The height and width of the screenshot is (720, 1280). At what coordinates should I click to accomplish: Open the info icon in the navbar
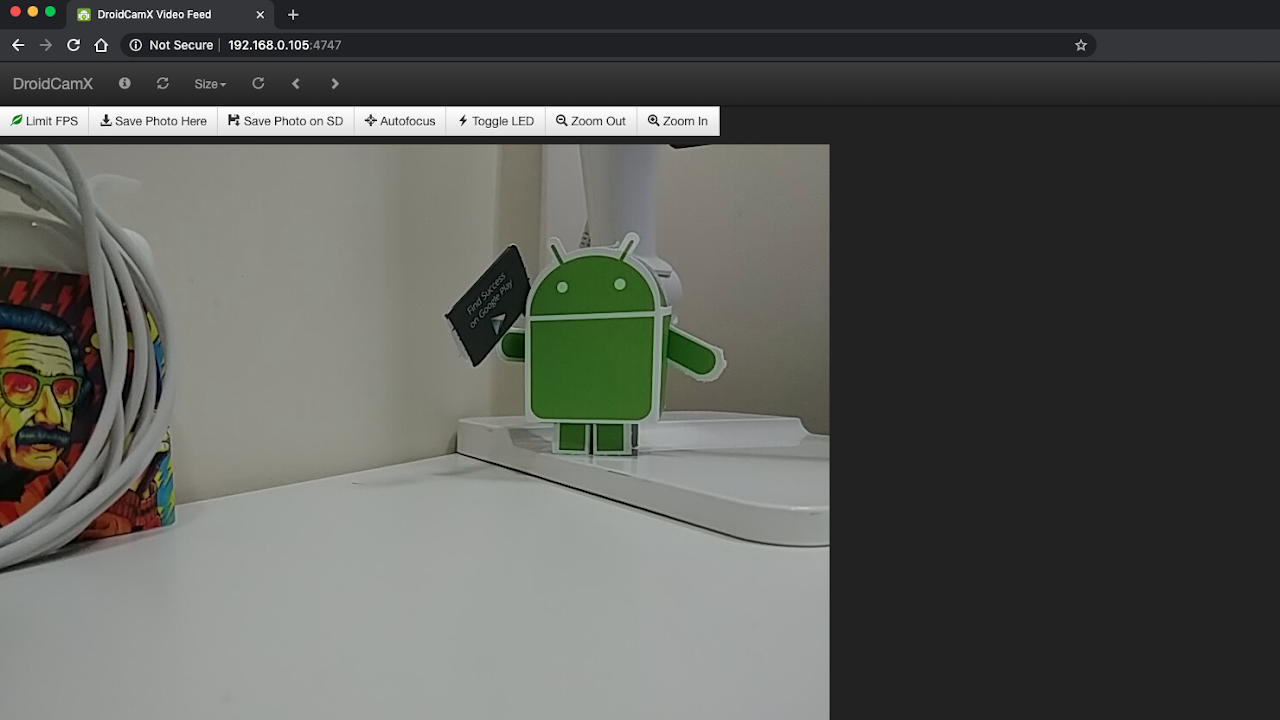tap(125, 84)
